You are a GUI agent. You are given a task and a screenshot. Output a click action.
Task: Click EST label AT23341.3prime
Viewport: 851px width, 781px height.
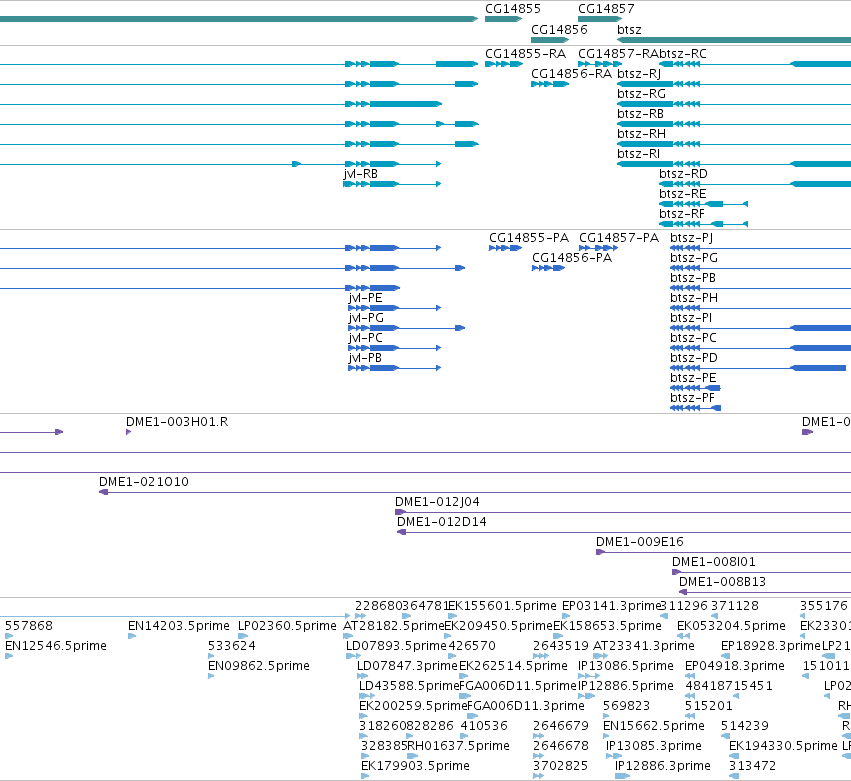click(644, 646)
